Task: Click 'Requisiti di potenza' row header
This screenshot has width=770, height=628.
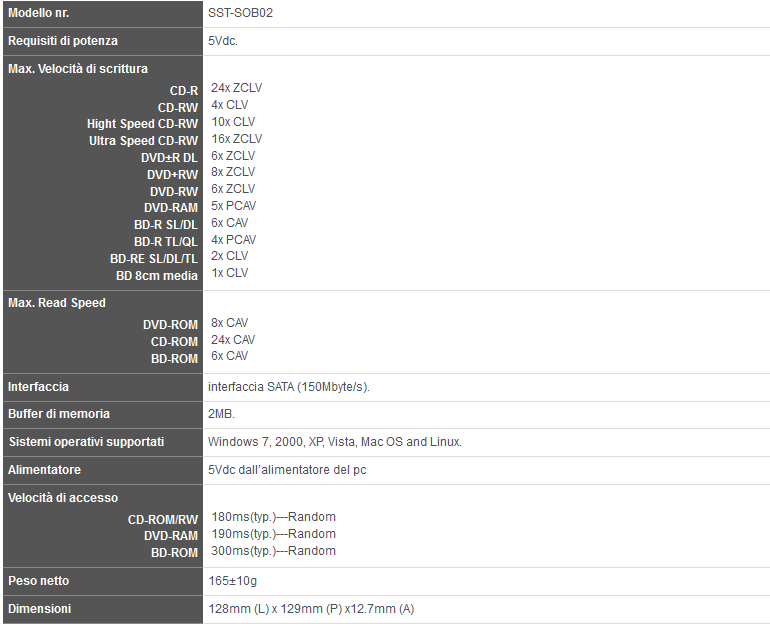Action: (63, 41)
